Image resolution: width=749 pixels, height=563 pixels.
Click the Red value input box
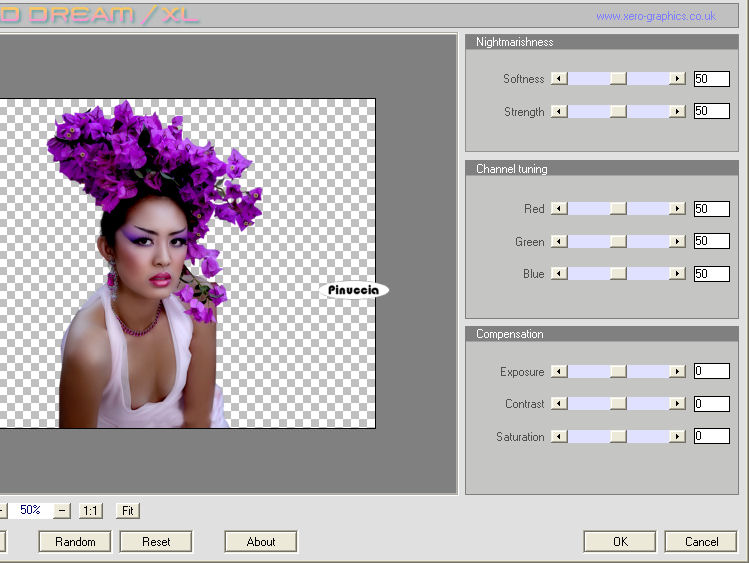(x=712, y=209)
